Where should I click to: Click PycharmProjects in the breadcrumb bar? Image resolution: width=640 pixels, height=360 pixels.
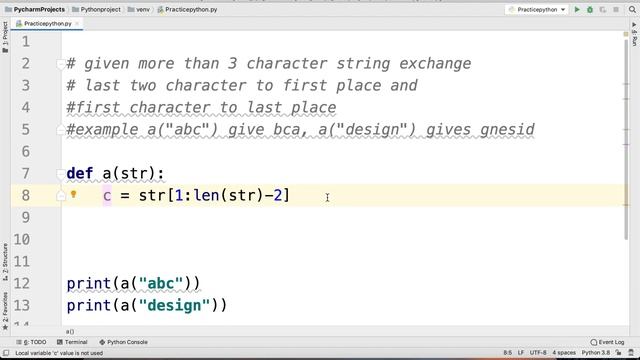(35, 9)
